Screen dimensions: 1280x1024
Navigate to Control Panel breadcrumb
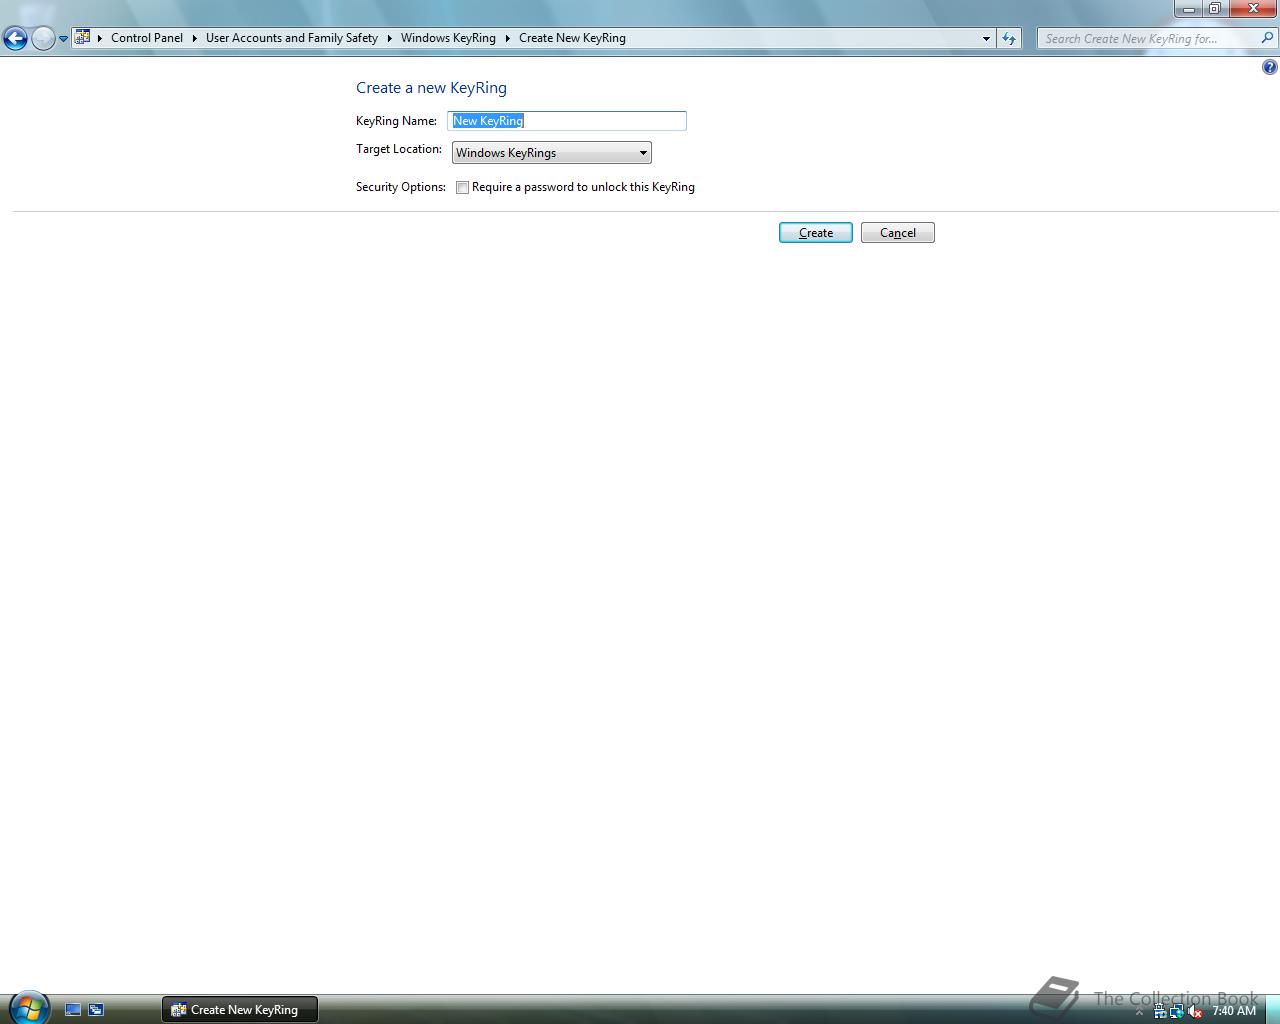pyautogui.click(x=147, y=38)
